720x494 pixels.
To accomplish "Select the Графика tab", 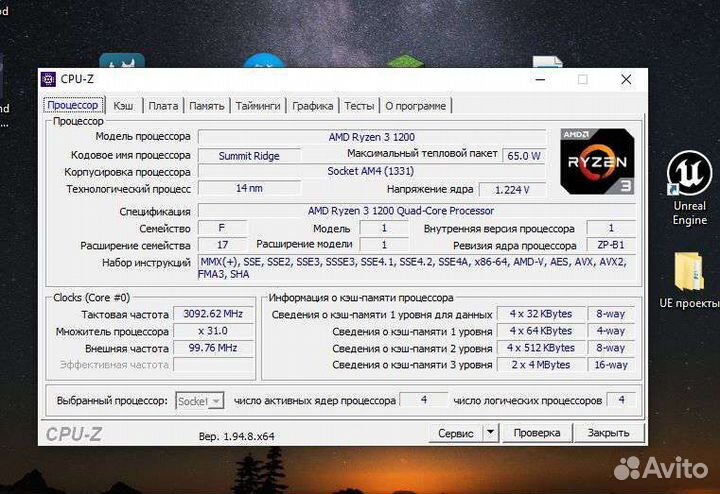I will coord(312,106).
